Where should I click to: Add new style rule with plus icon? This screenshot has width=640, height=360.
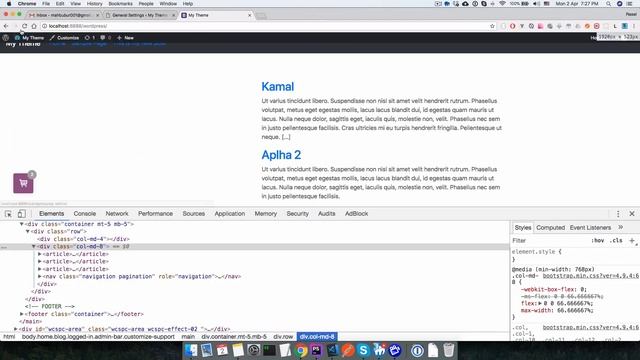632,240
